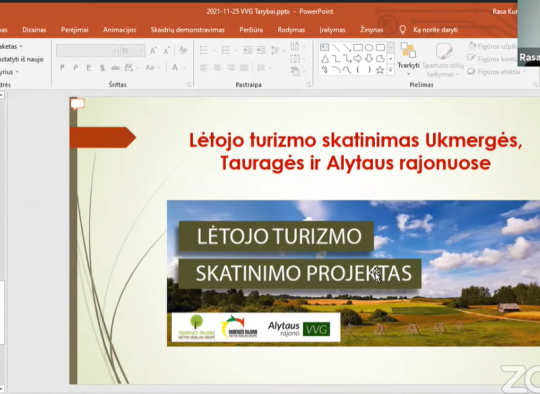Select the elbow connector shape
The height and width of the screenshot is (394, 540).
tap(336, 59)
